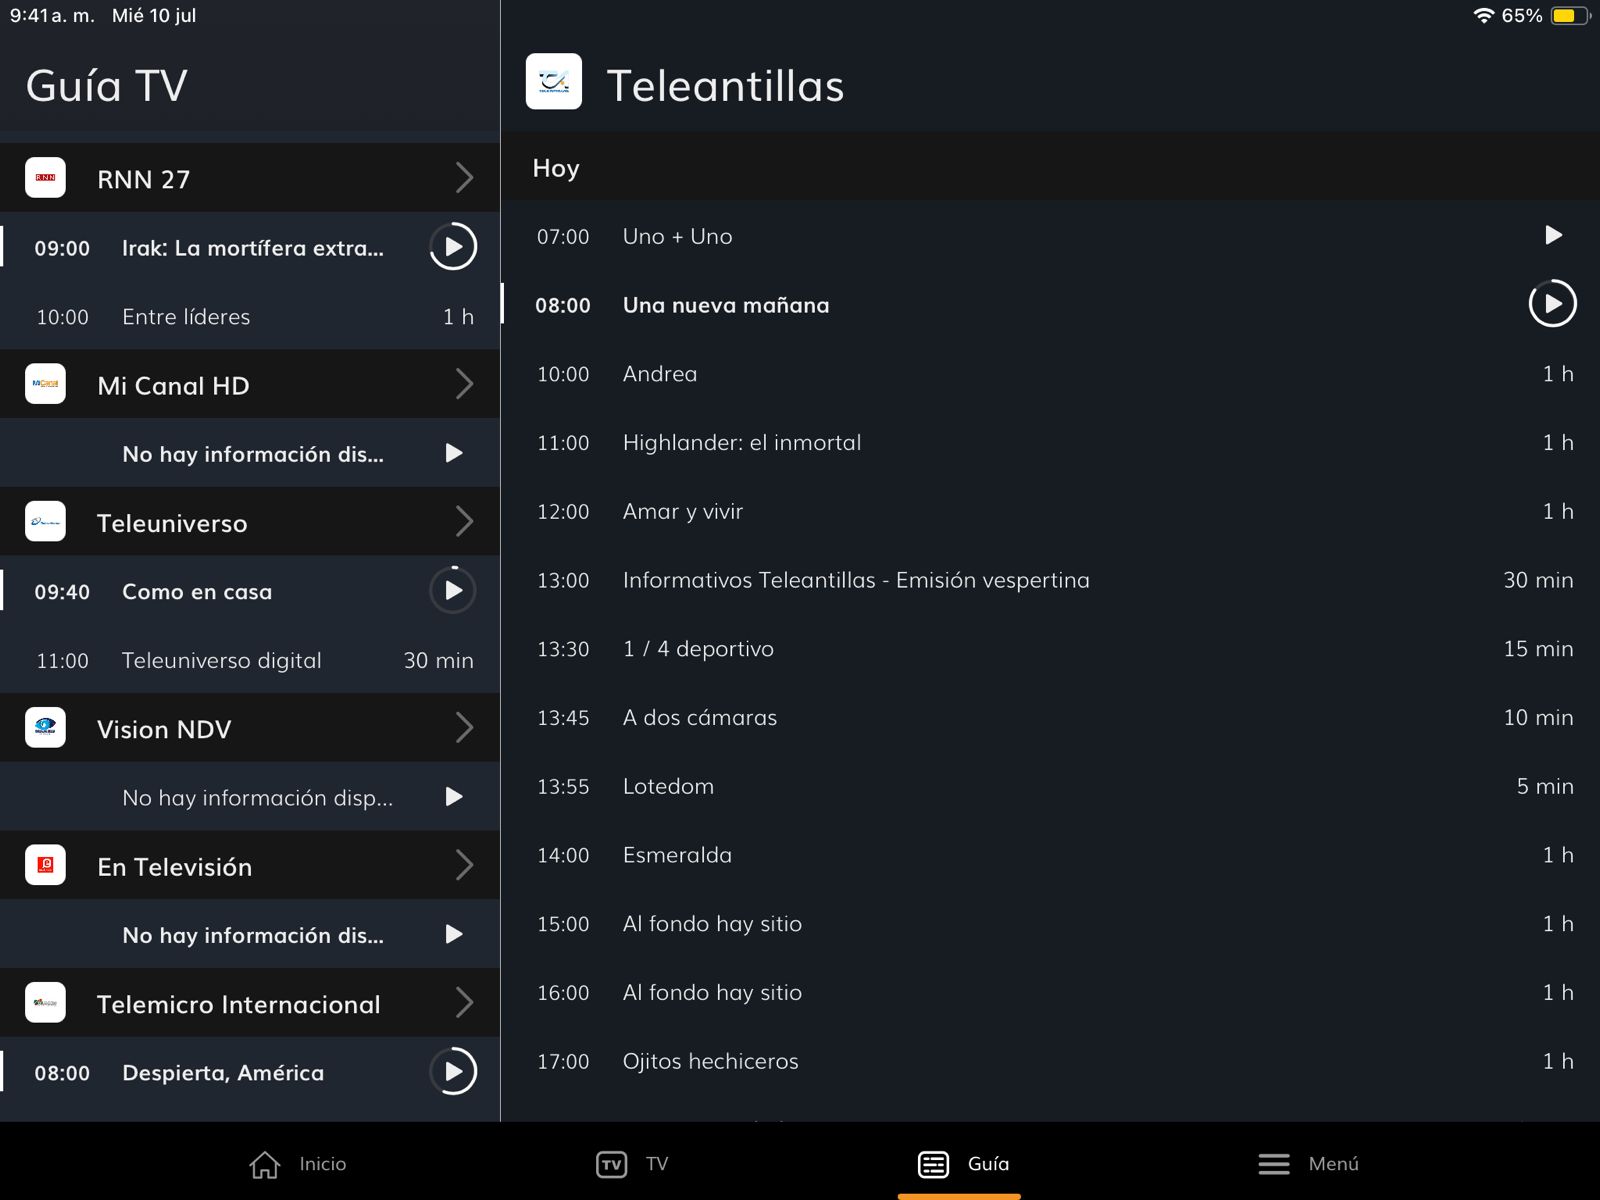
Task: Open RNN 27 channel logo
Action: tap(45, 178)
